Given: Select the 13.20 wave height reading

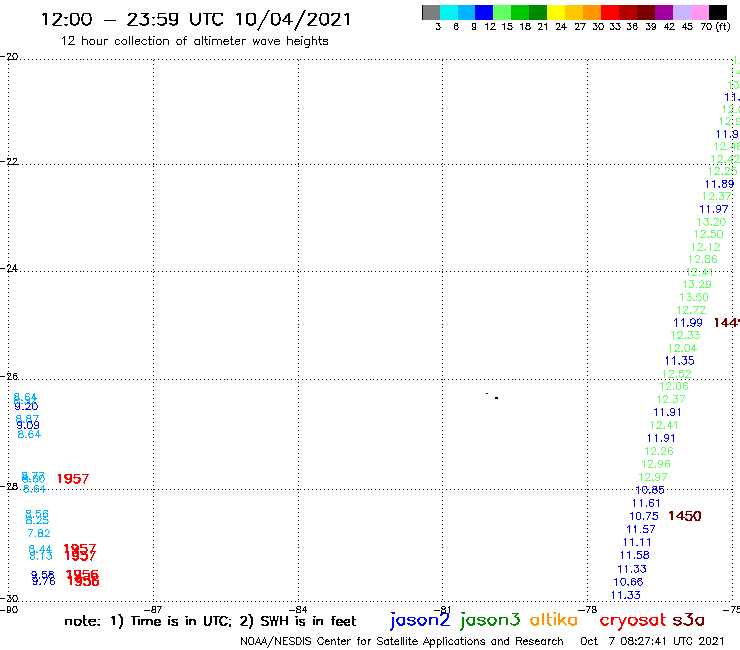Looking at the screenshot, I should 711,222.
